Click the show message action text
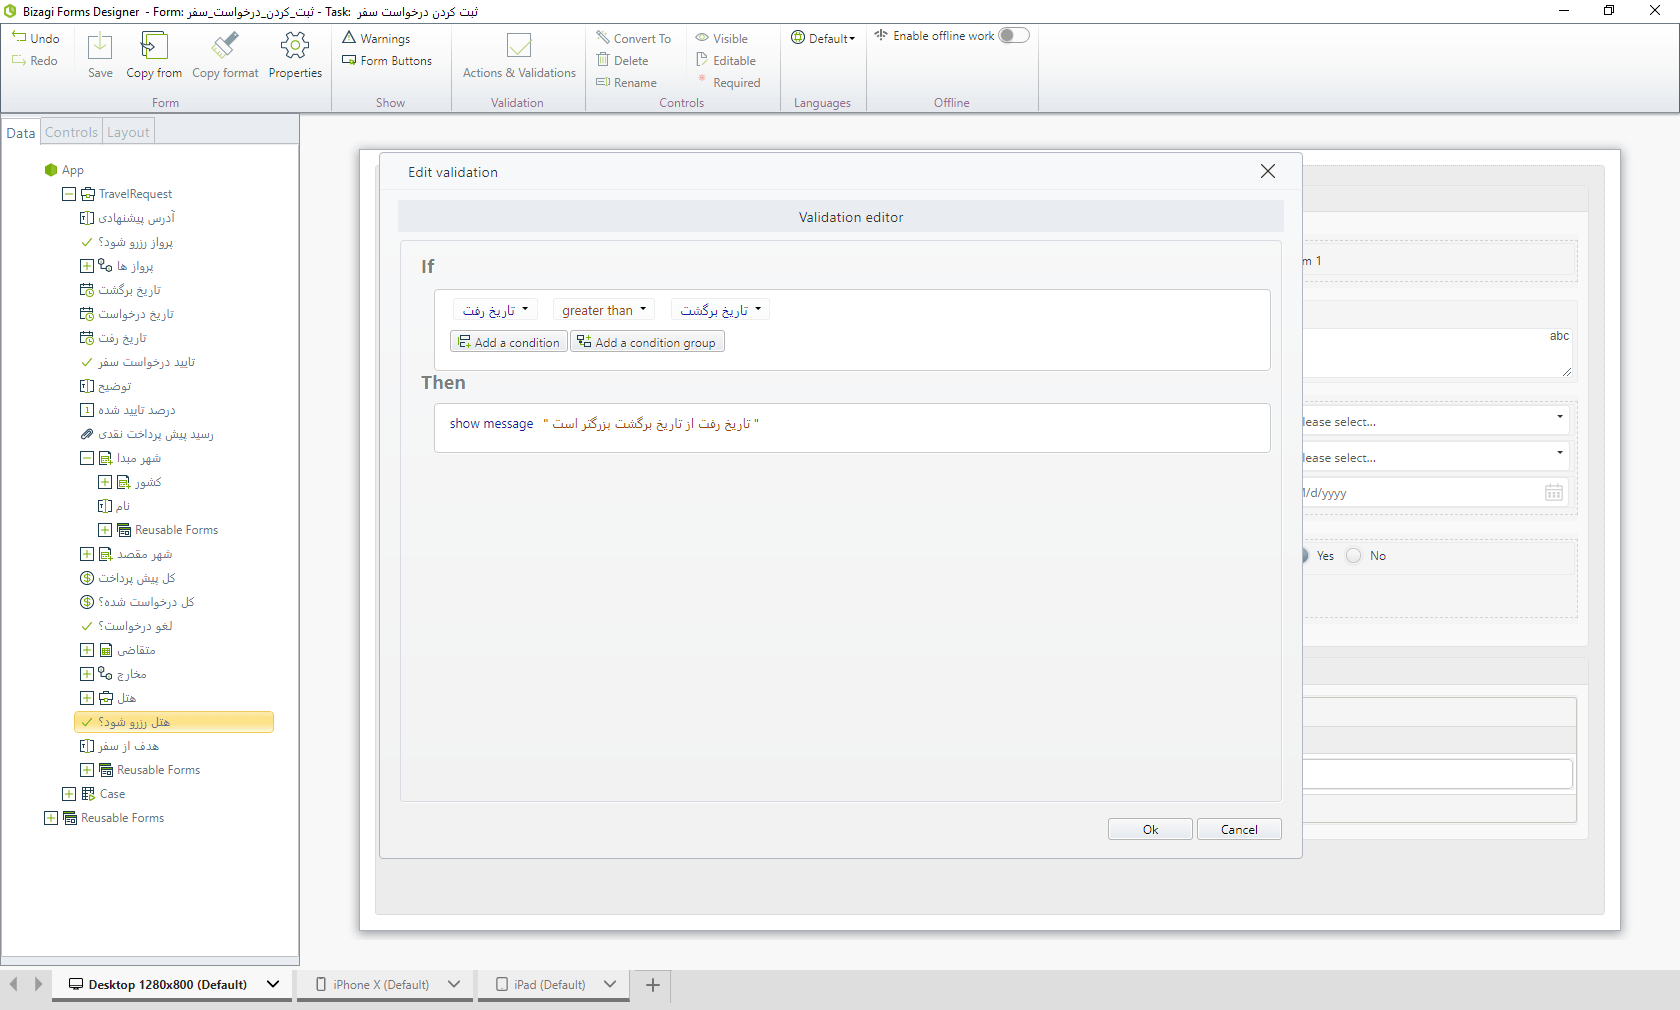Image resolution: width=1680 pixels, height=1010 pixels. [x=491, y=424]
